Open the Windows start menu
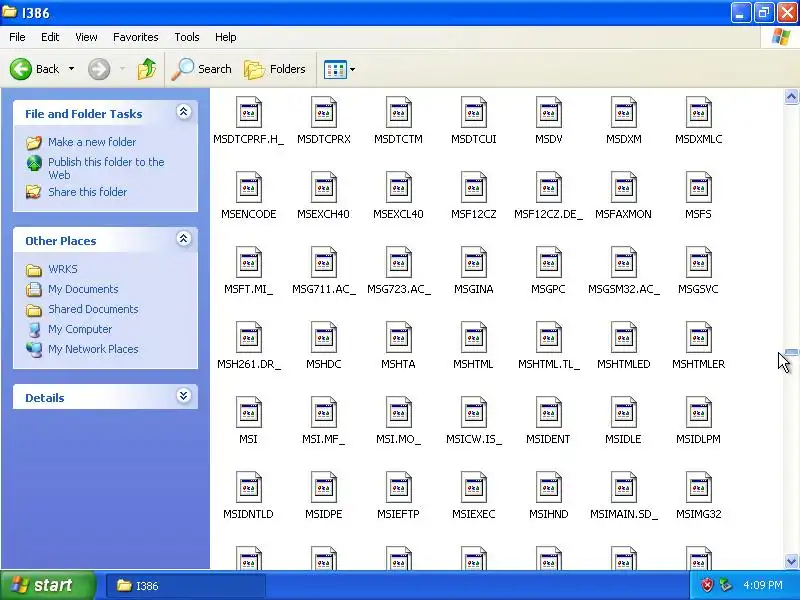This screenshot has height=600, width=800. [x=48, y=585]
